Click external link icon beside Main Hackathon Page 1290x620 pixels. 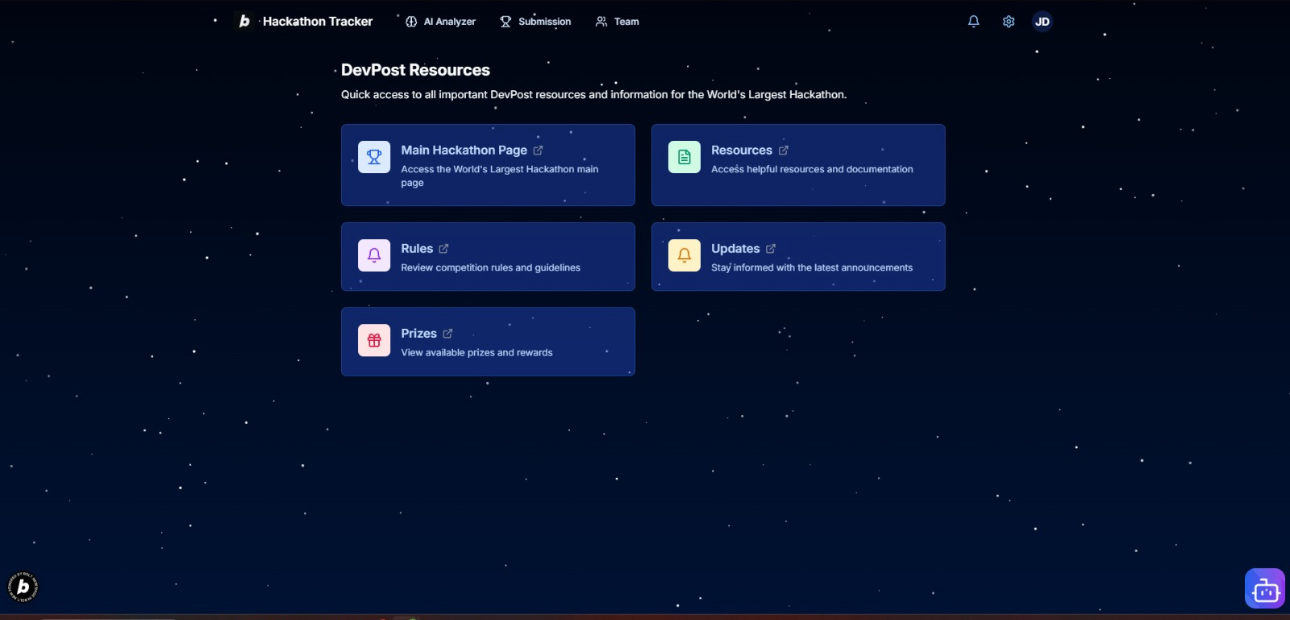[538, 150]
